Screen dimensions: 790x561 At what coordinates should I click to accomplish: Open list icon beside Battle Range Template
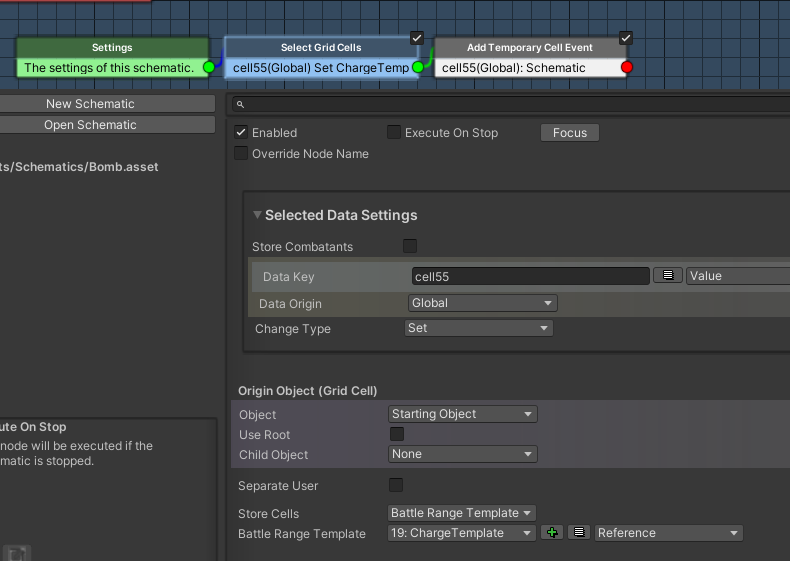[579, 532]
